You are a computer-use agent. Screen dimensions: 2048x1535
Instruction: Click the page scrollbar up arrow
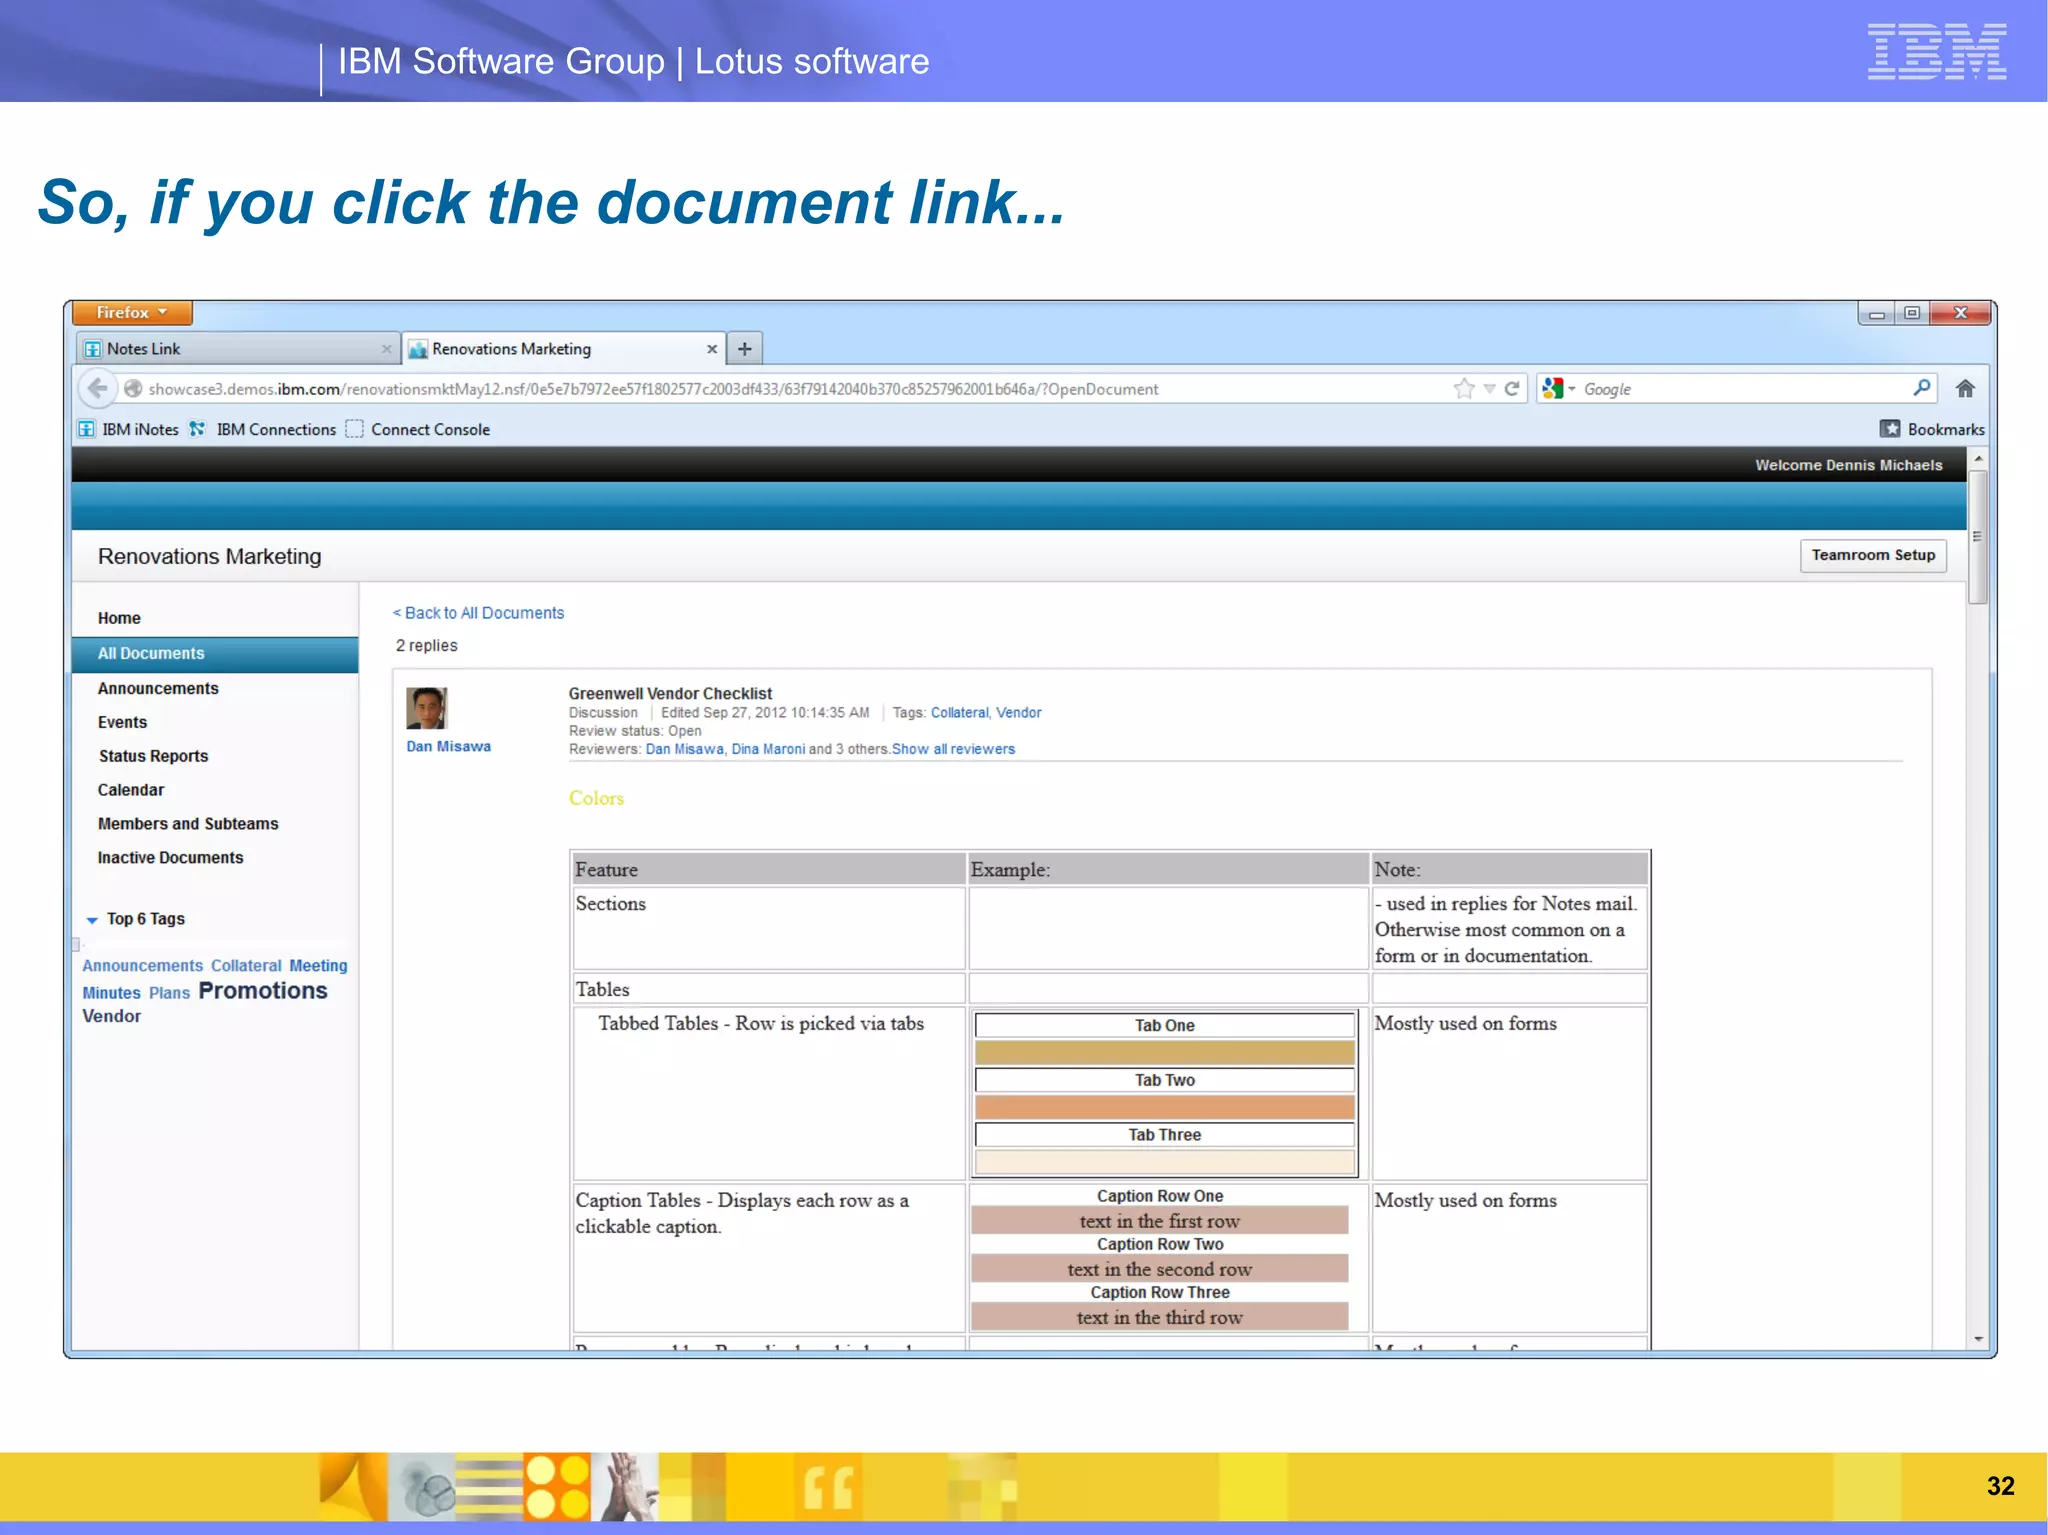pyautogui.click(x=1977, y=458)
